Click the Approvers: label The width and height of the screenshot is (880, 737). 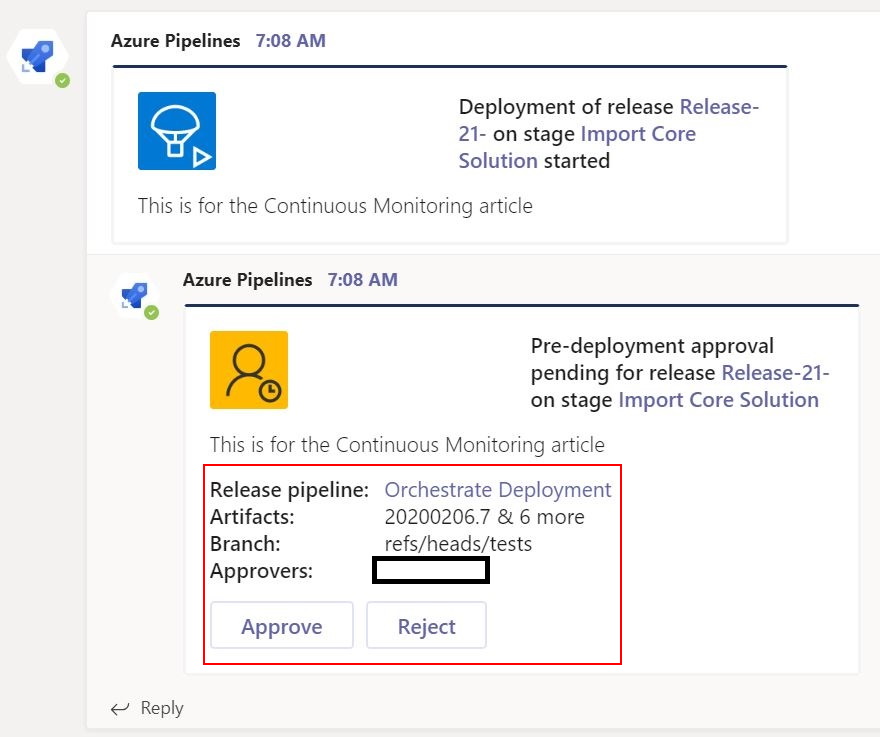[x=262, y=571]
